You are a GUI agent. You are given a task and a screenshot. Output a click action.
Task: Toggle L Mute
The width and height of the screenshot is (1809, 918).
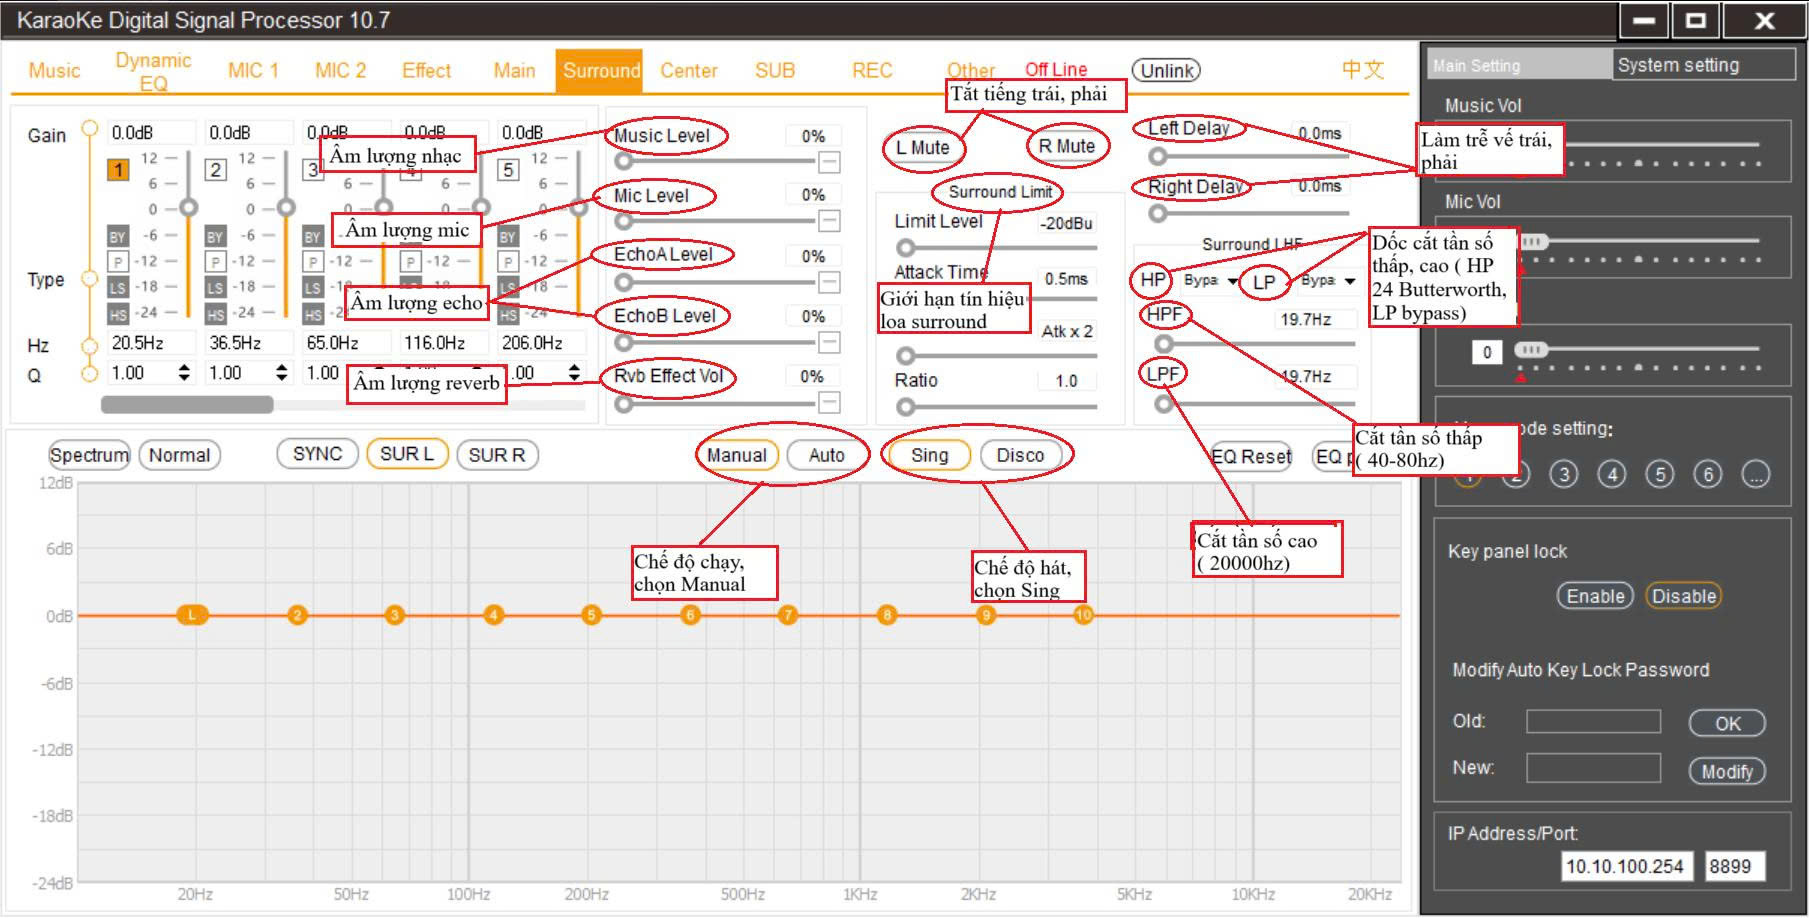(924, 148)
